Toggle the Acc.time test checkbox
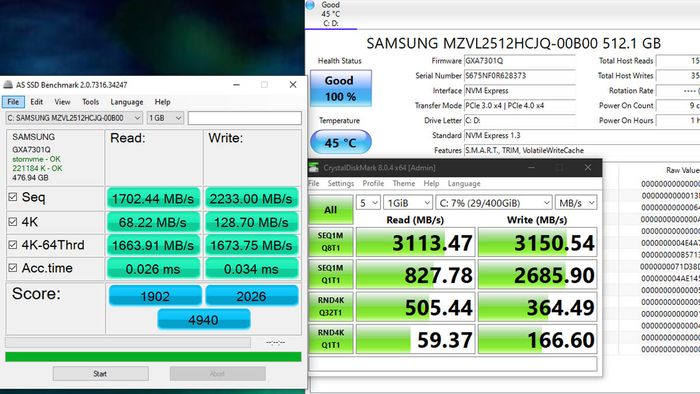 click(13, 268)
